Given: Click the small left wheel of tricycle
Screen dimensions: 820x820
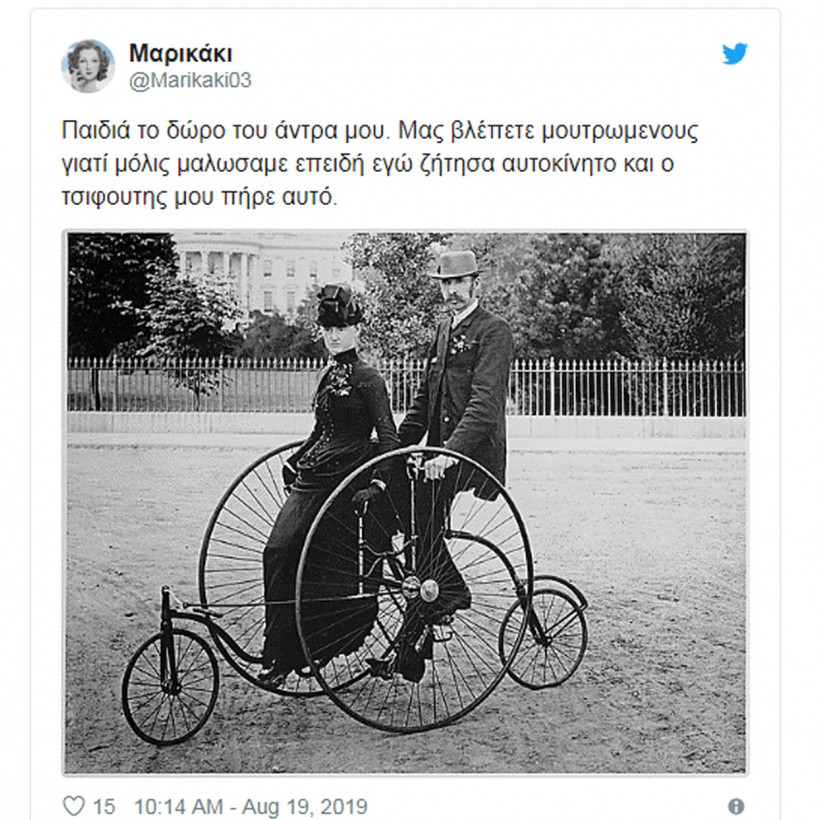Looking at the screenshot, I should coord(170,686).
